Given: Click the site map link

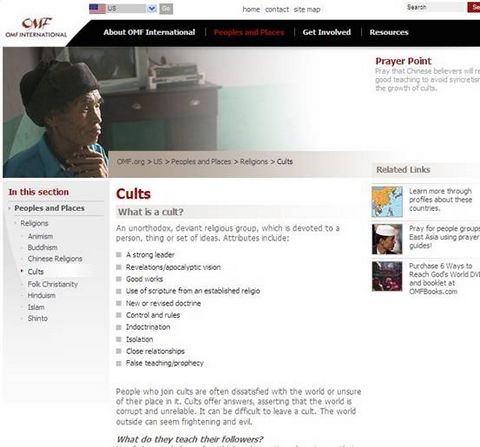Looking at the screenshot, I should click(307, 10).
